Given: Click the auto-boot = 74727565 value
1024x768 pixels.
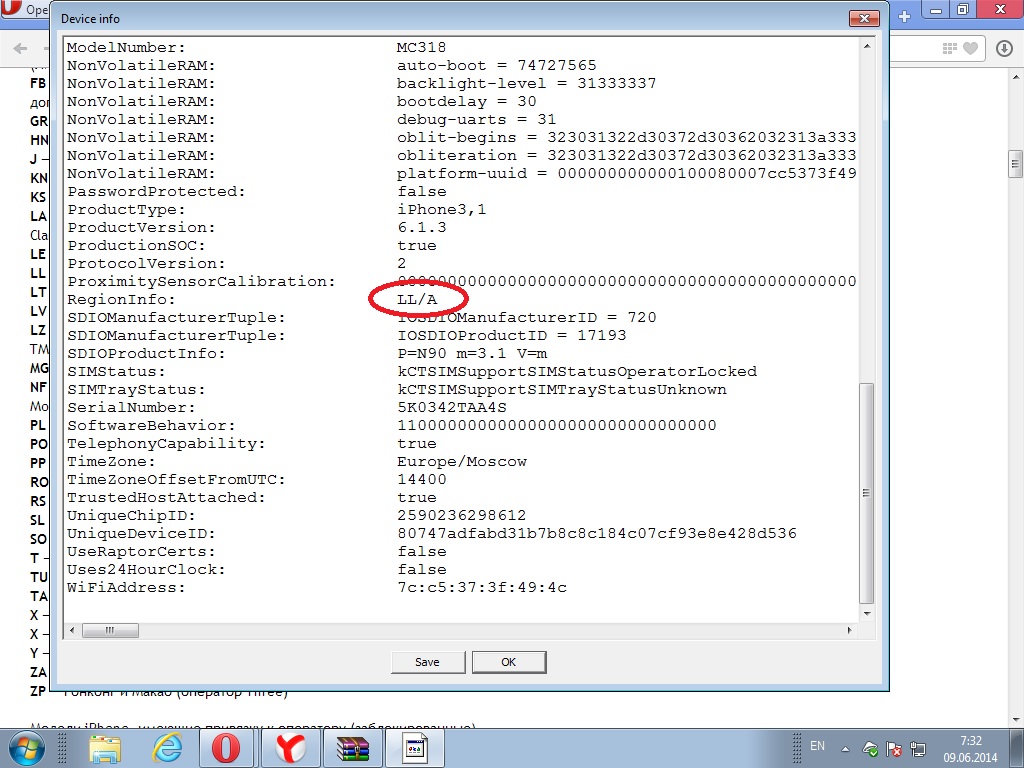Looking at the screenshot, I should [496, 66].
